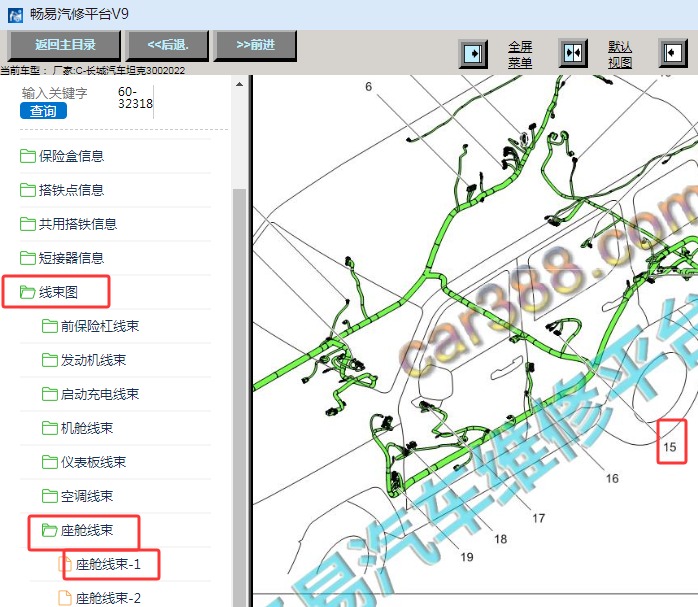Click connector label 6 in the diagram

coord(368,87)
